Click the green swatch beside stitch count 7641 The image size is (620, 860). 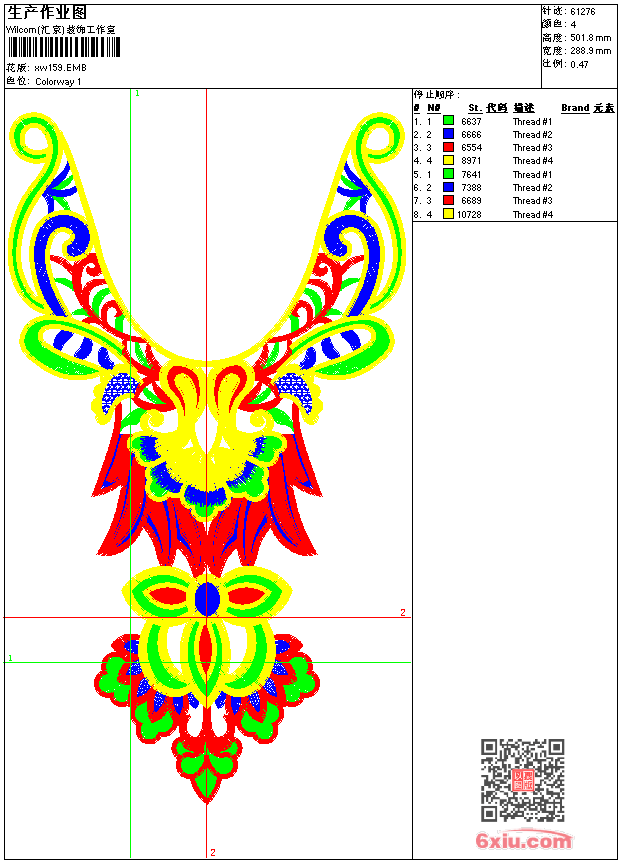[x=448, y=174]
